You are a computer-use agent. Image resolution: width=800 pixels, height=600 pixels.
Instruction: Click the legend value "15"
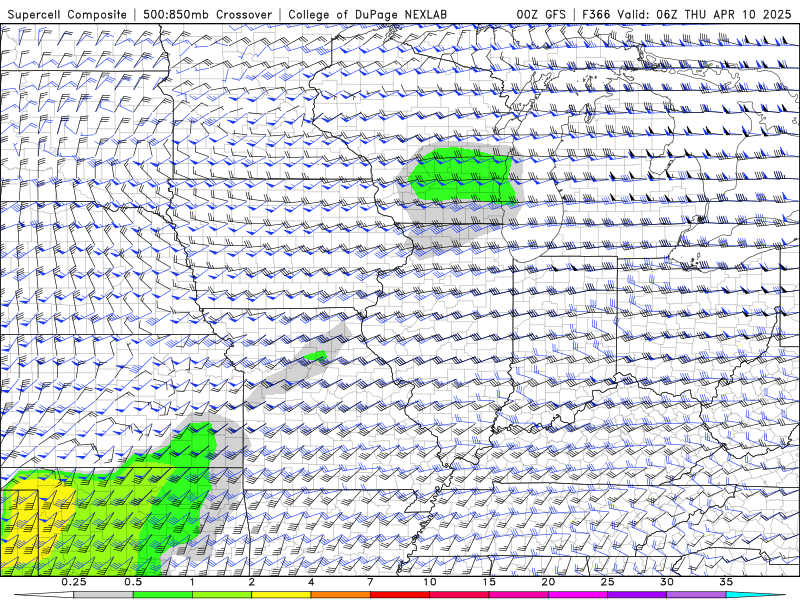[x=489, y=582]
